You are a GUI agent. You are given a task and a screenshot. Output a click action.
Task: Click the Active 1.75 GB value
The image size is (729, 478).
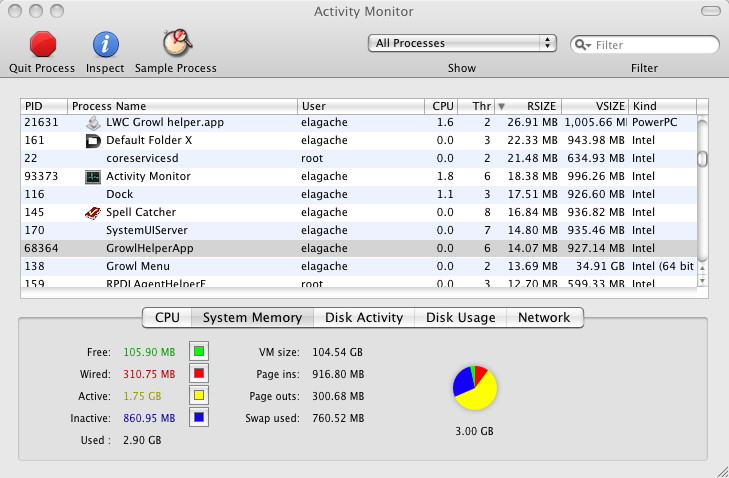click(x=142, y=396)
